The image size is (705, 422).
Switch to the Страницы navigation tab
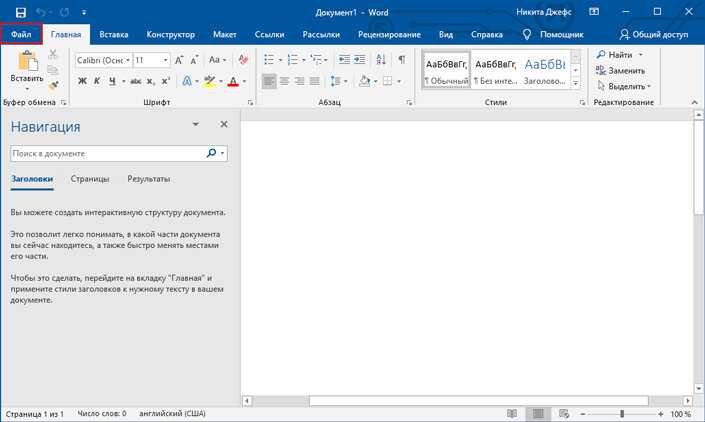click(89, 179)
